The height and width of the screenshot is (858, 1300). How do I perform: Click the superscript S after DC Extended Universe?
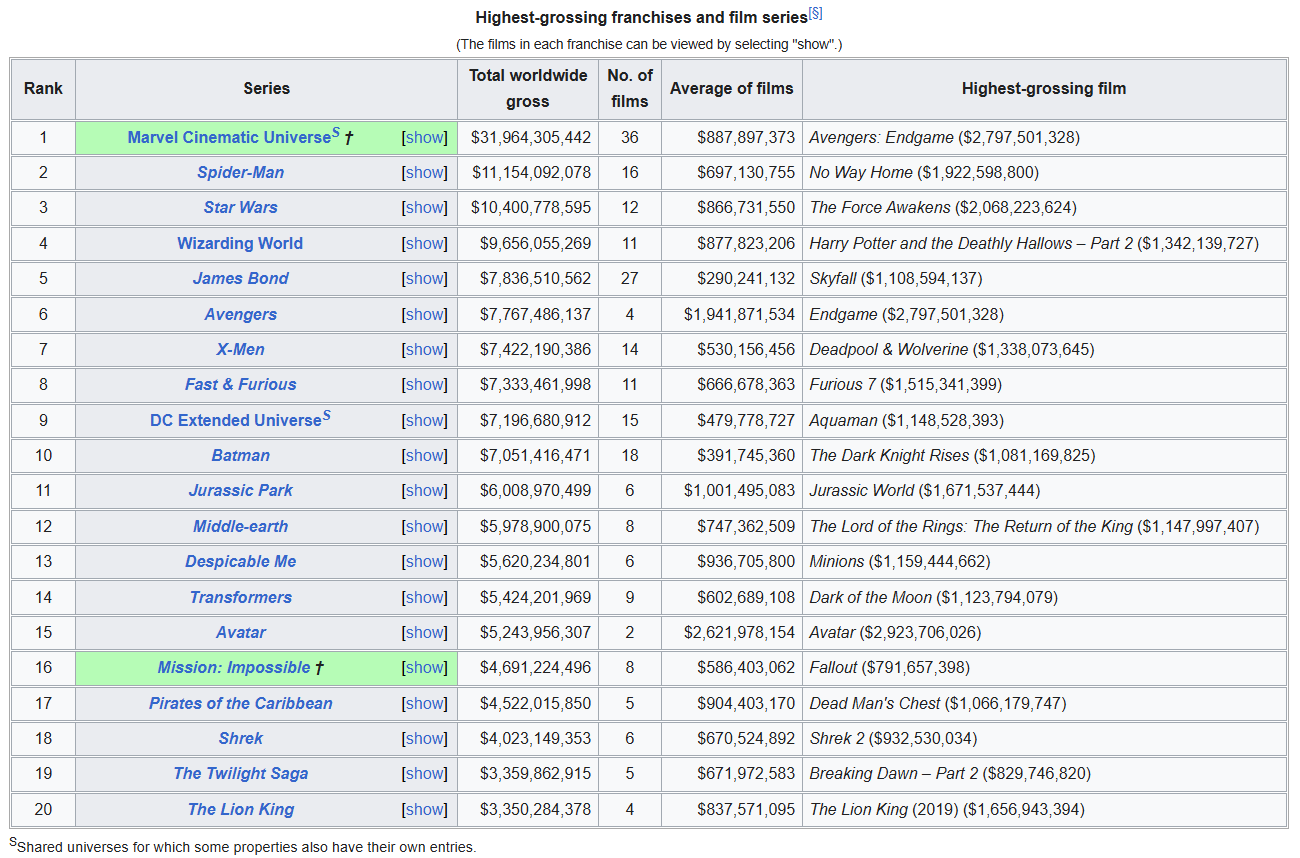[x=326, y=417]
